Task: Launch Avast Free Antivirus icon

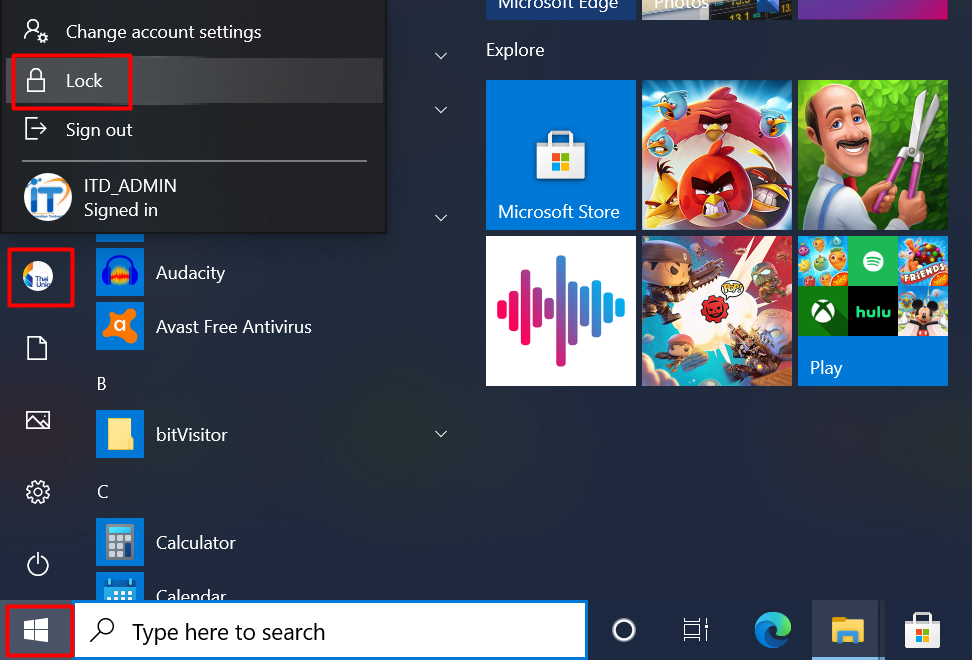Action: (120, 326)
